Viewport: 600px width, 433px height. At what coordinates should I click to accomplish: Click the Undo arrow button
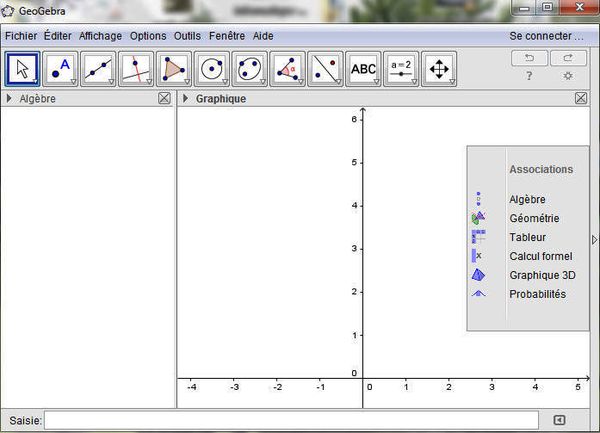click(x=529, y=58)
